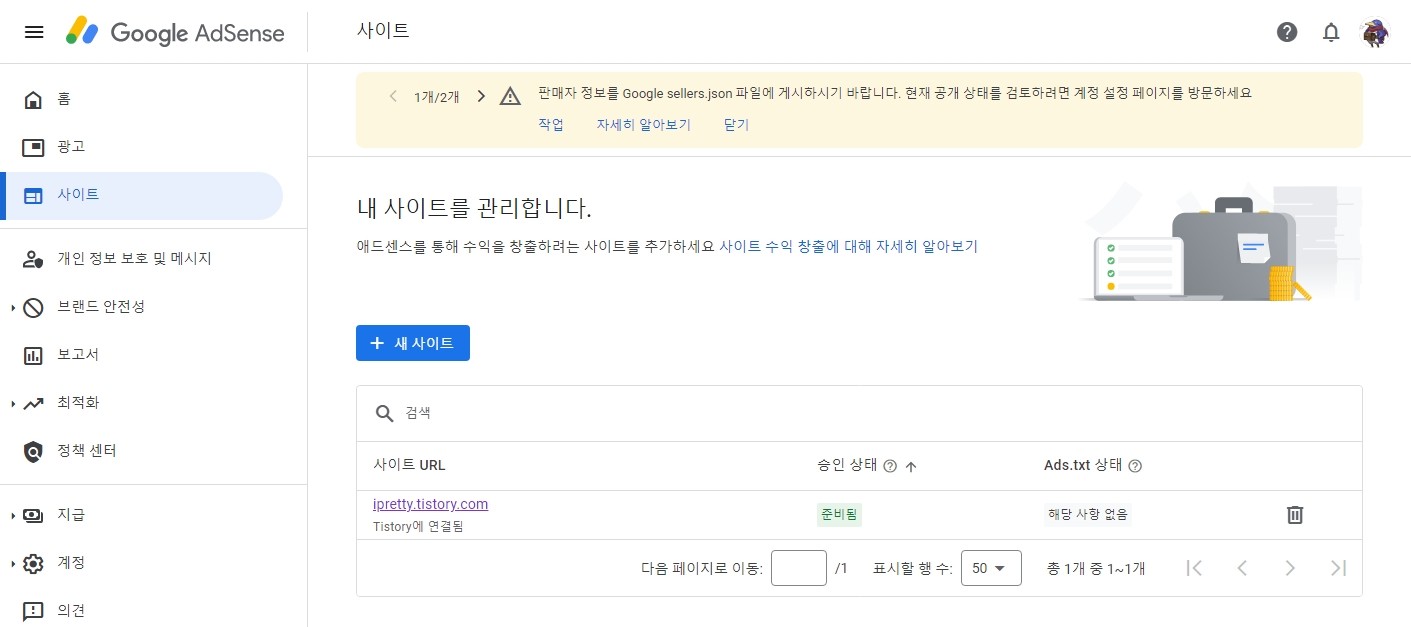Show previous notification in banner

tap(393, 96)
